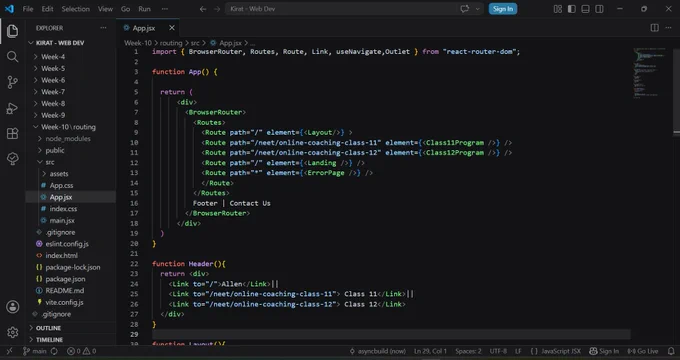Split the editor to the right

click(x=655, y=28)
